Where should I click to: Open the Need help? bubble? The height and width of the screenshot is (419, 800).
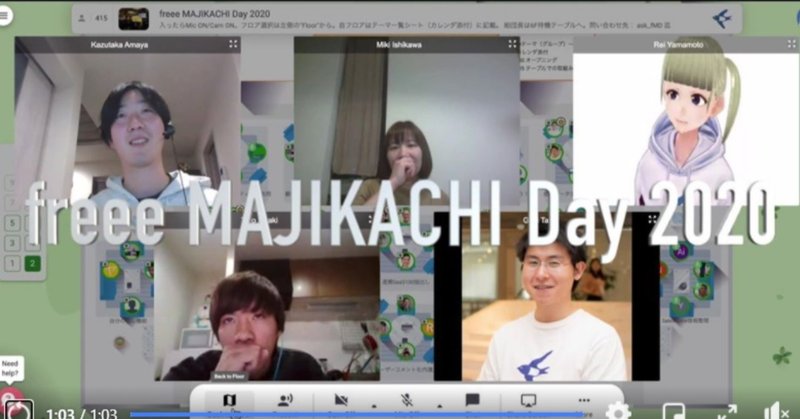pos(10,368)
